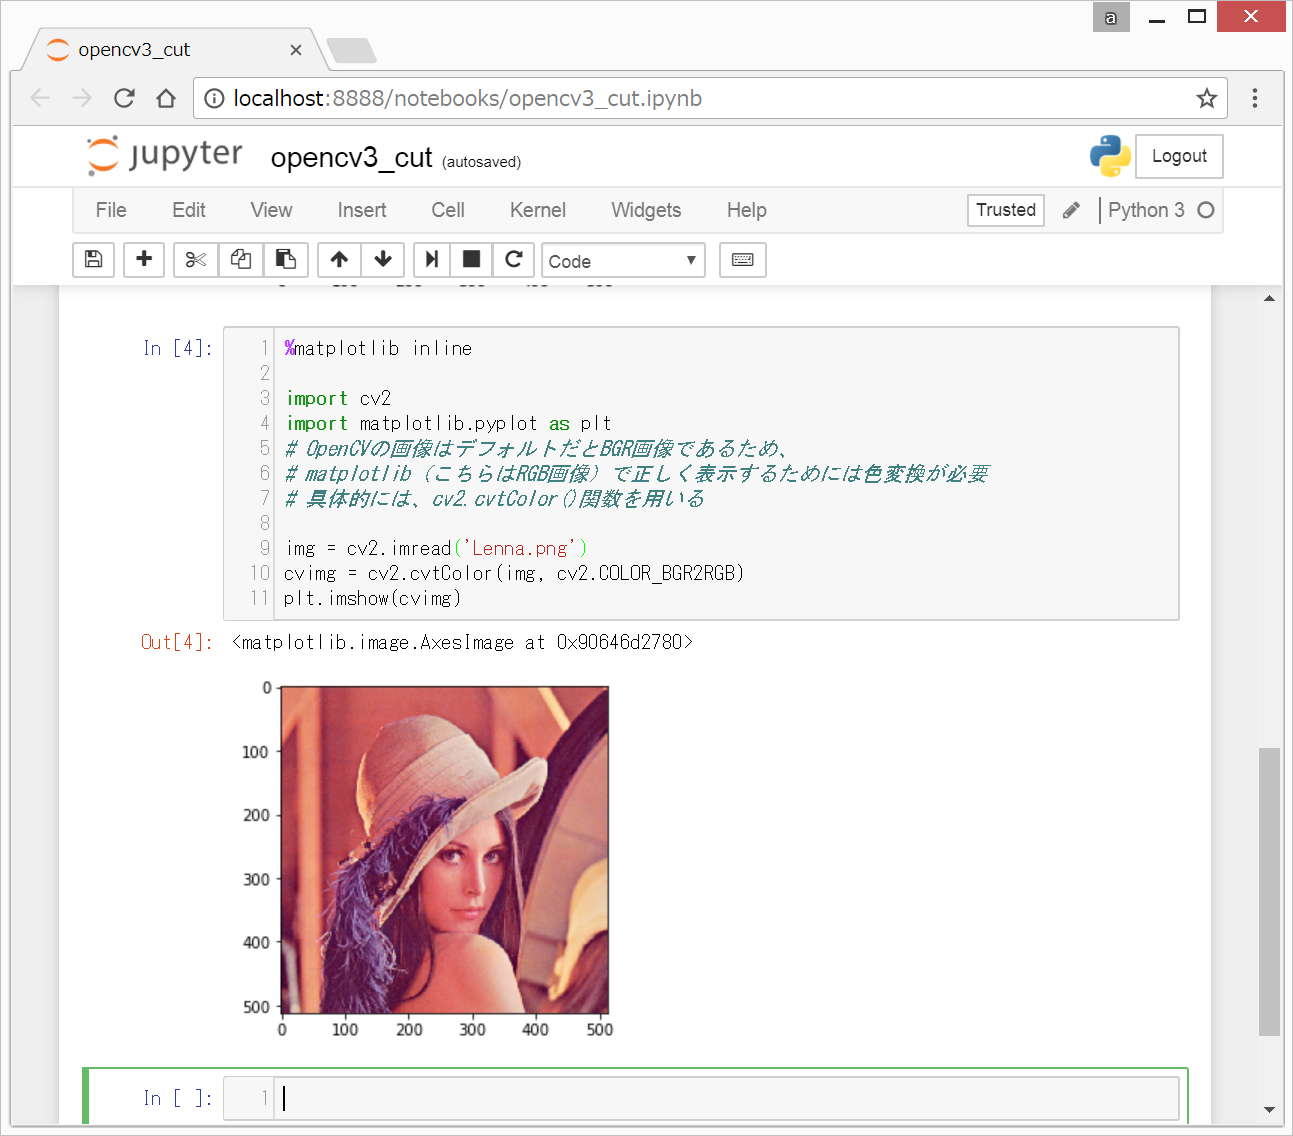Run the cell with the skip-forward icon
1293x1136 pixels.
(x=432, y=260)
